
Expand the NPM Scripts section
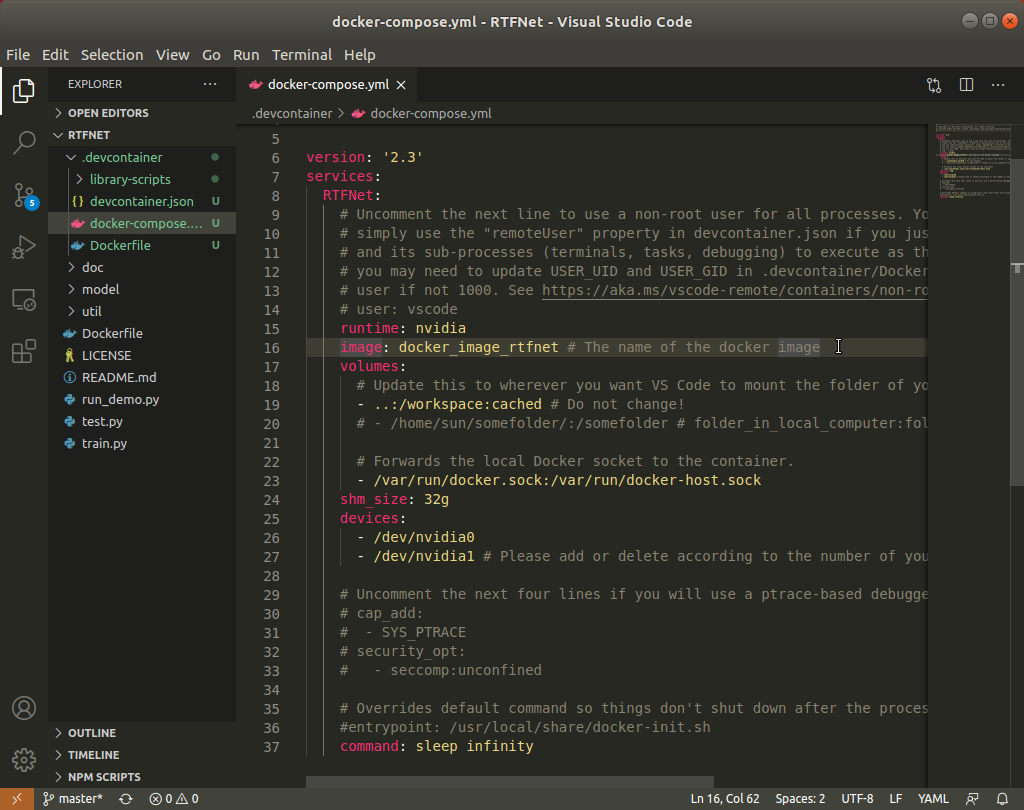click(142, 777)
